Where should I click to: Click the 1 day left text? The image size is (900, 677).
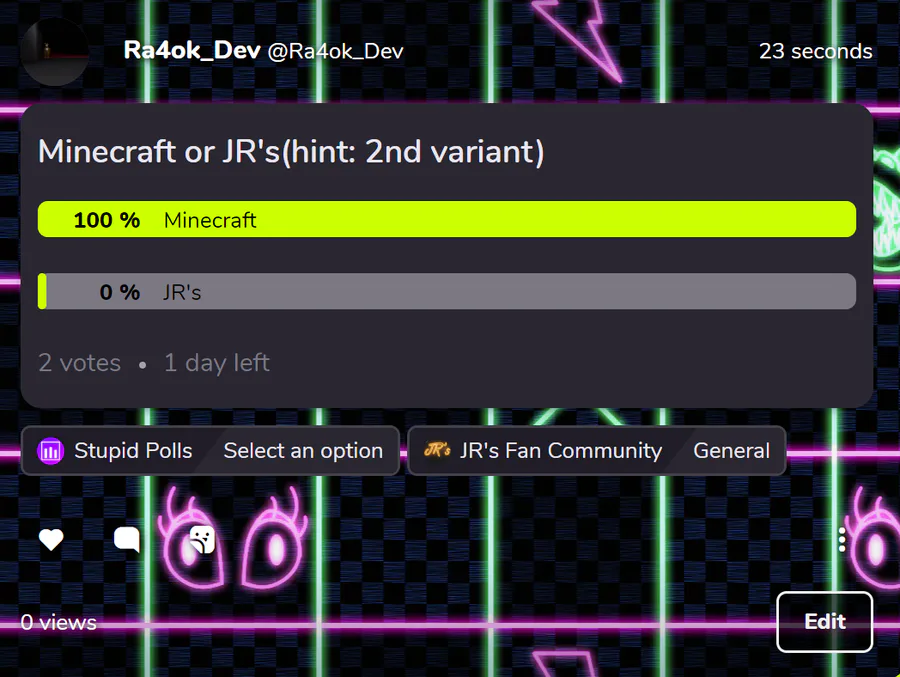tap(217, 363)
